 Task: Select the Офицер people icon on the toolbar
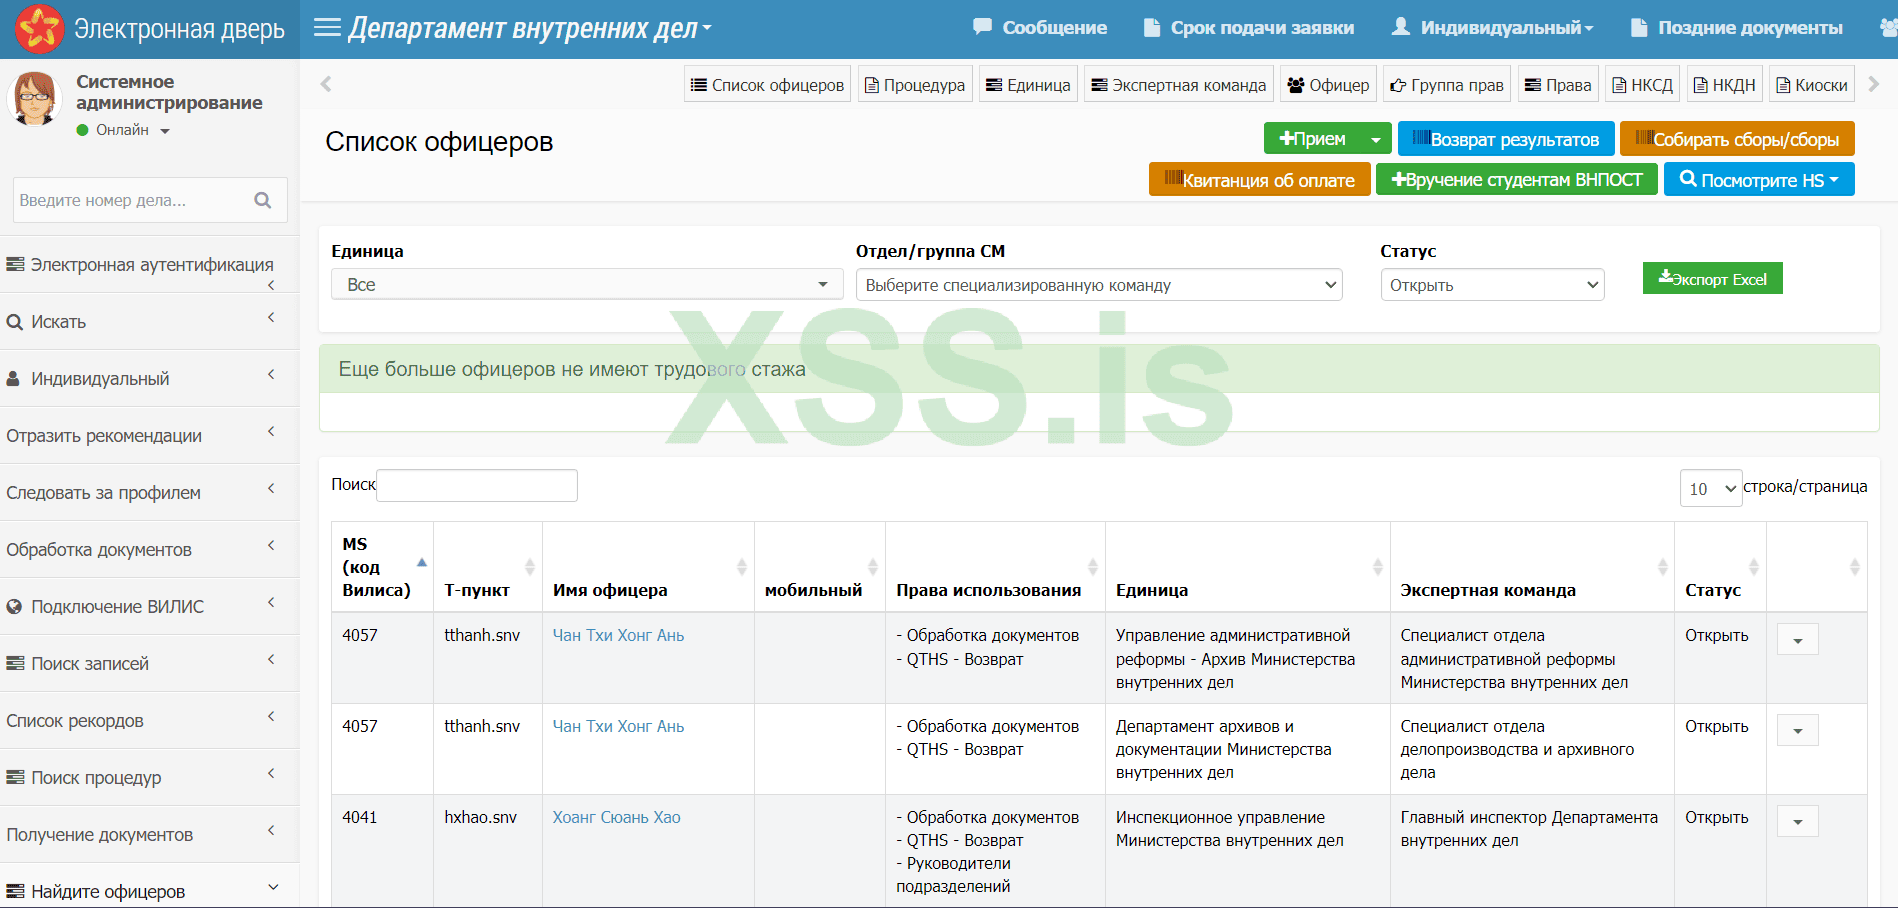coord(1296,84)
